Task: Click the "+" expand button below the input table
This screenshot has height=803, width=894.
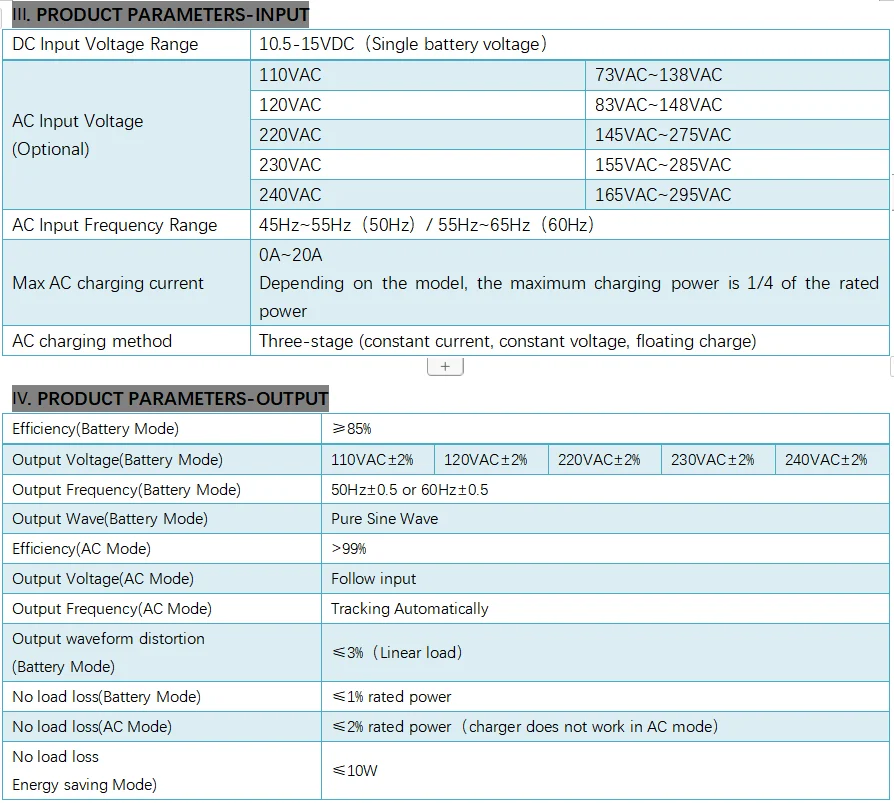Action: click(443, 365)
